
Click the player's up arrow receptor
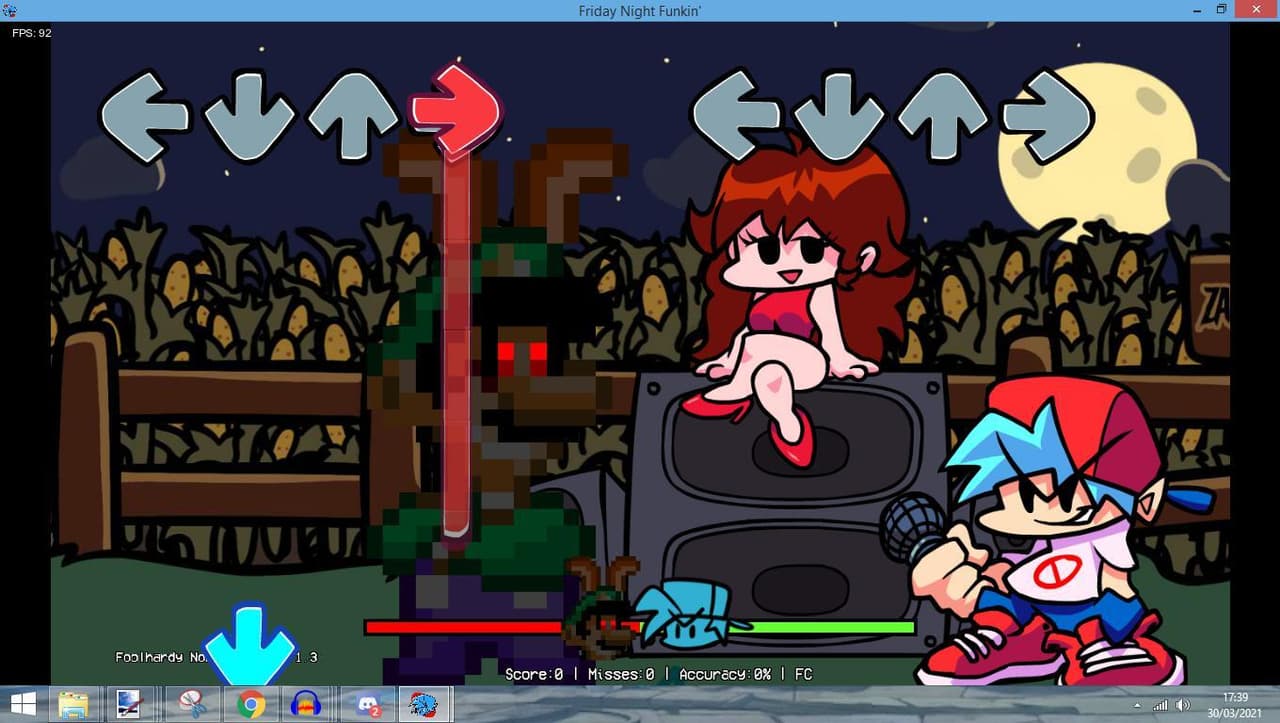coord(943,116)
